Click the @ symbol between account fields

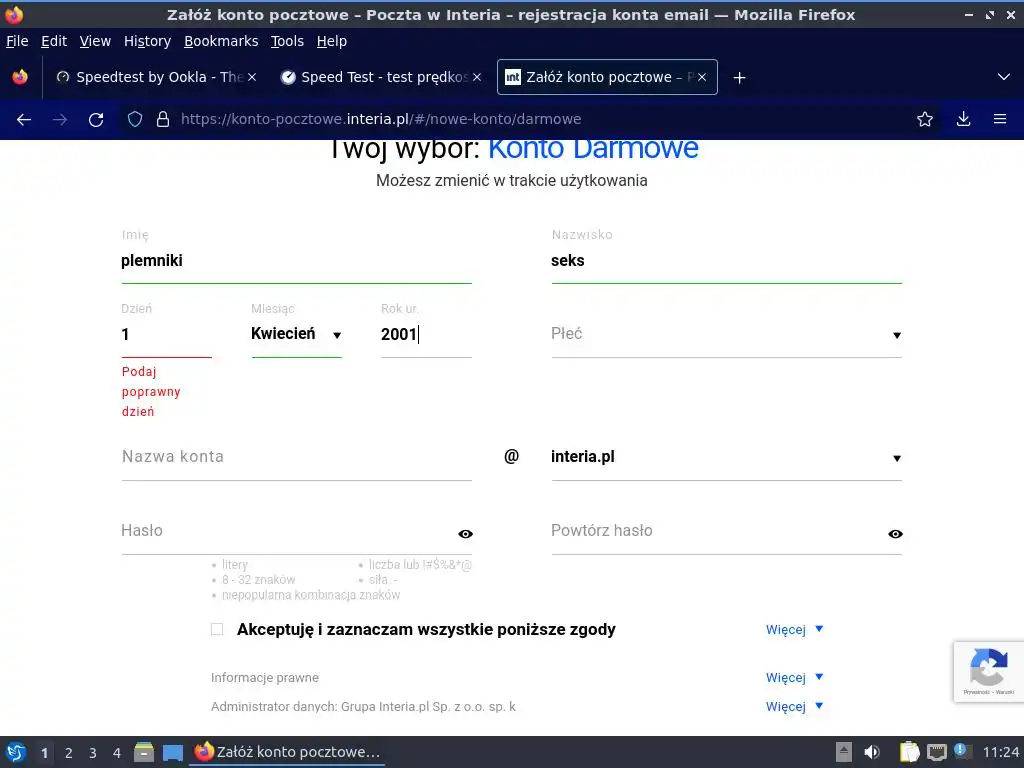pos(511,456)
